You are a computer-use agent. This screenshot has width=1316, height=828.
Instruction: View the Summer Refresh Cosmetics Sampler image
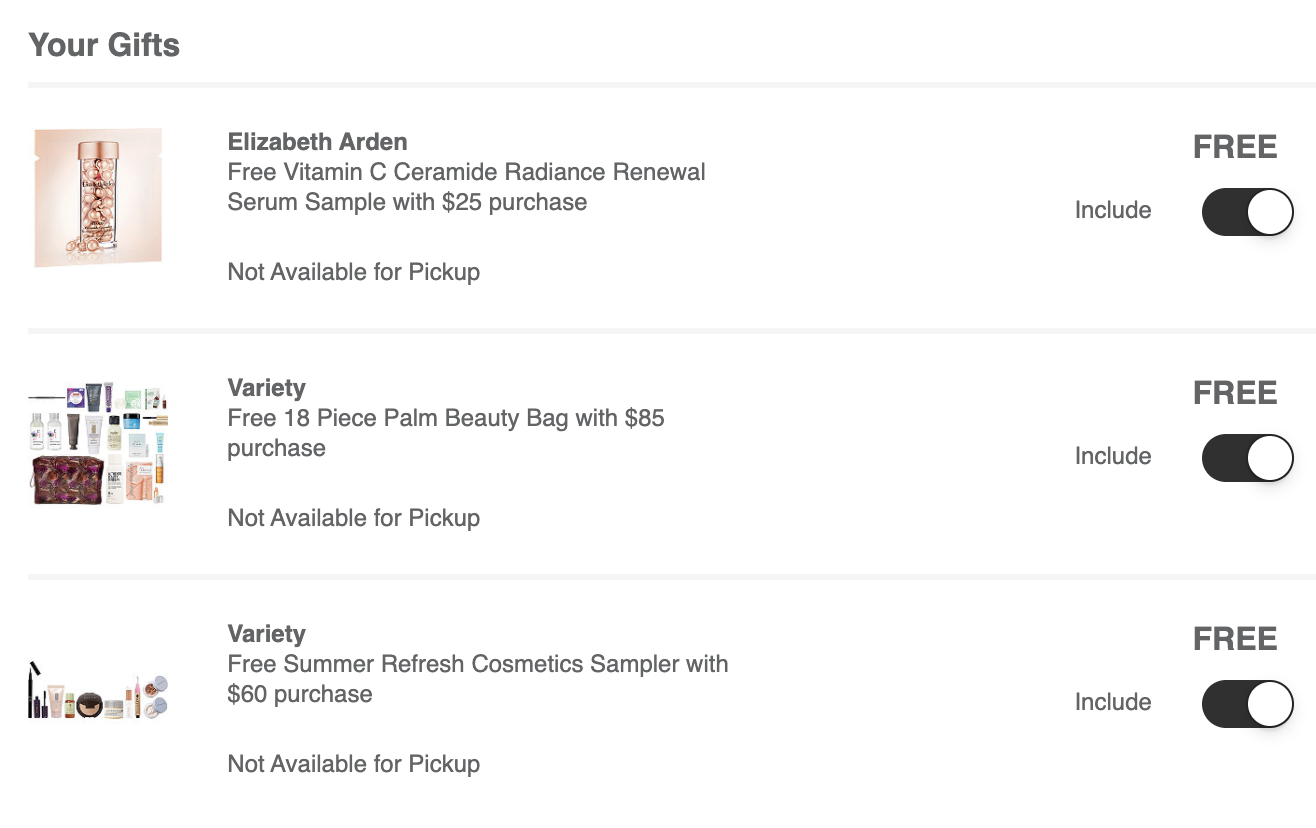click(98, 691)
